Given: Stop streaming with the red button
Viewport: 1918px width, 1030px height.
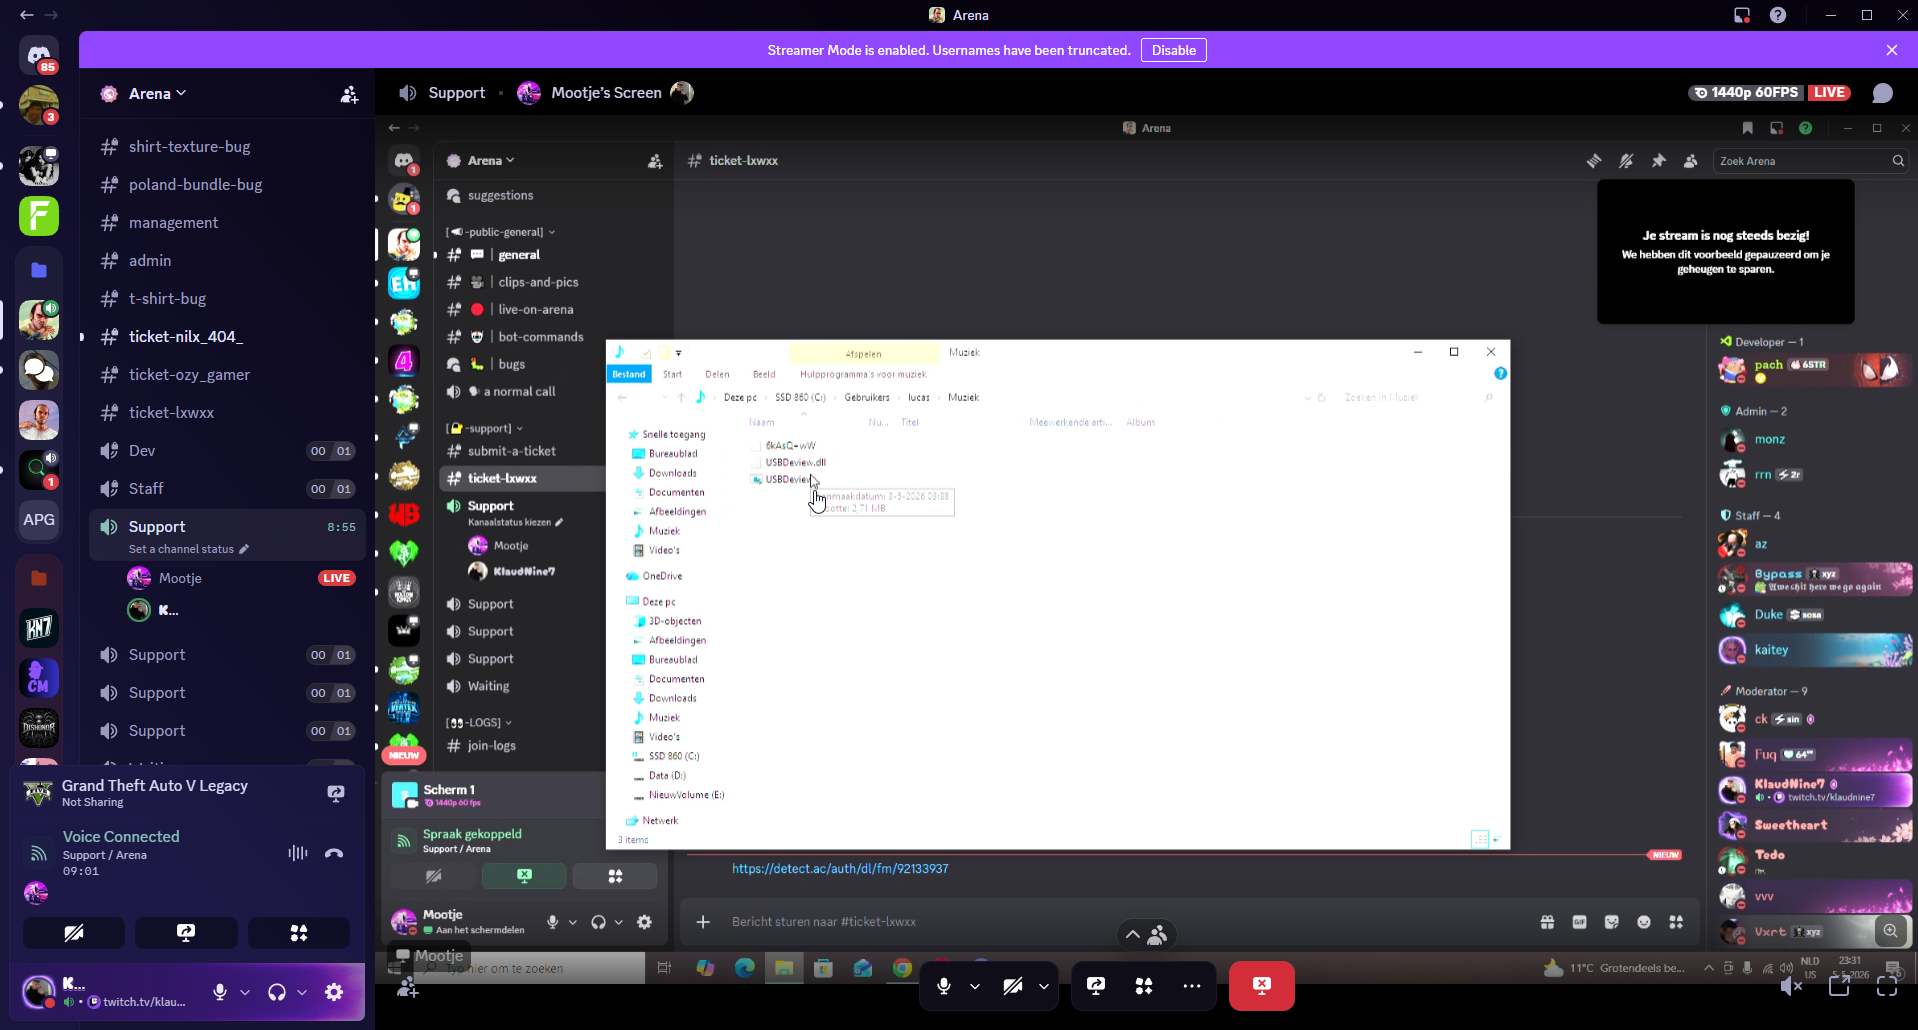Looking at the screenshot, I should [x=1262, y=986].
